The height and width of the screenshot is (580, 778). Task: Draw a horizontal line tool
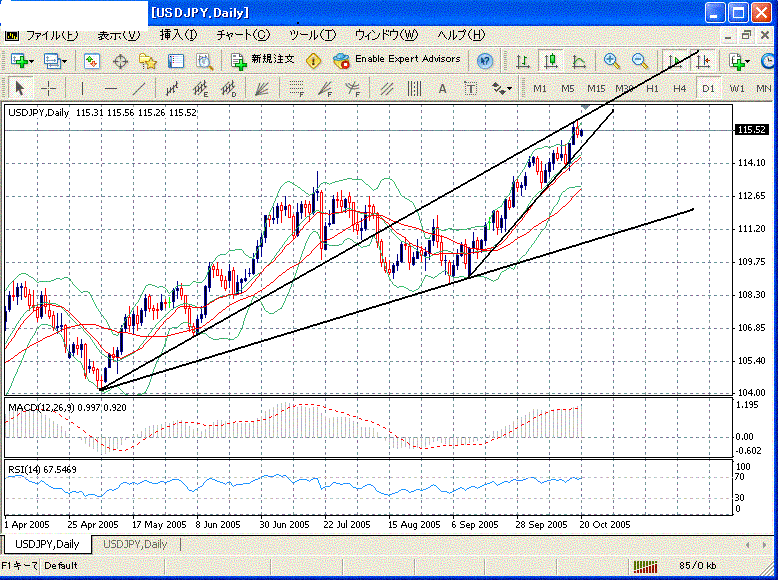110,88
